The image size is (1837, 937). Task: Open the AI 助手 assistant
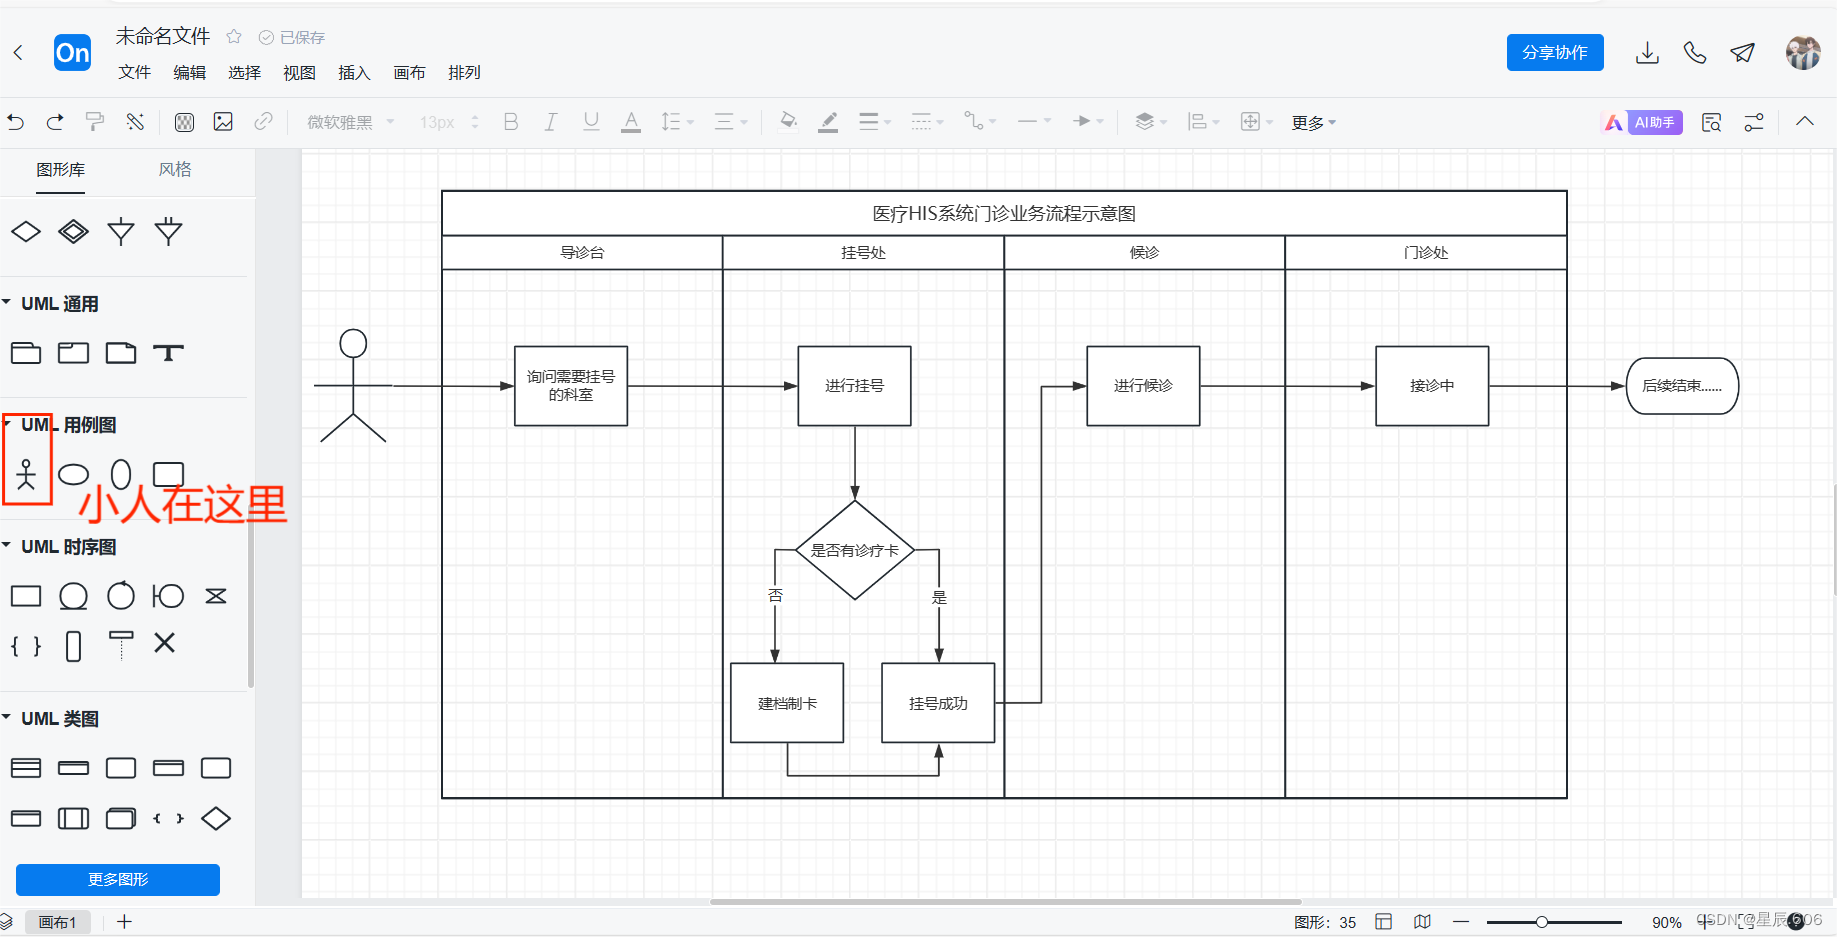pyautogui.click(x=1642, y=121)
